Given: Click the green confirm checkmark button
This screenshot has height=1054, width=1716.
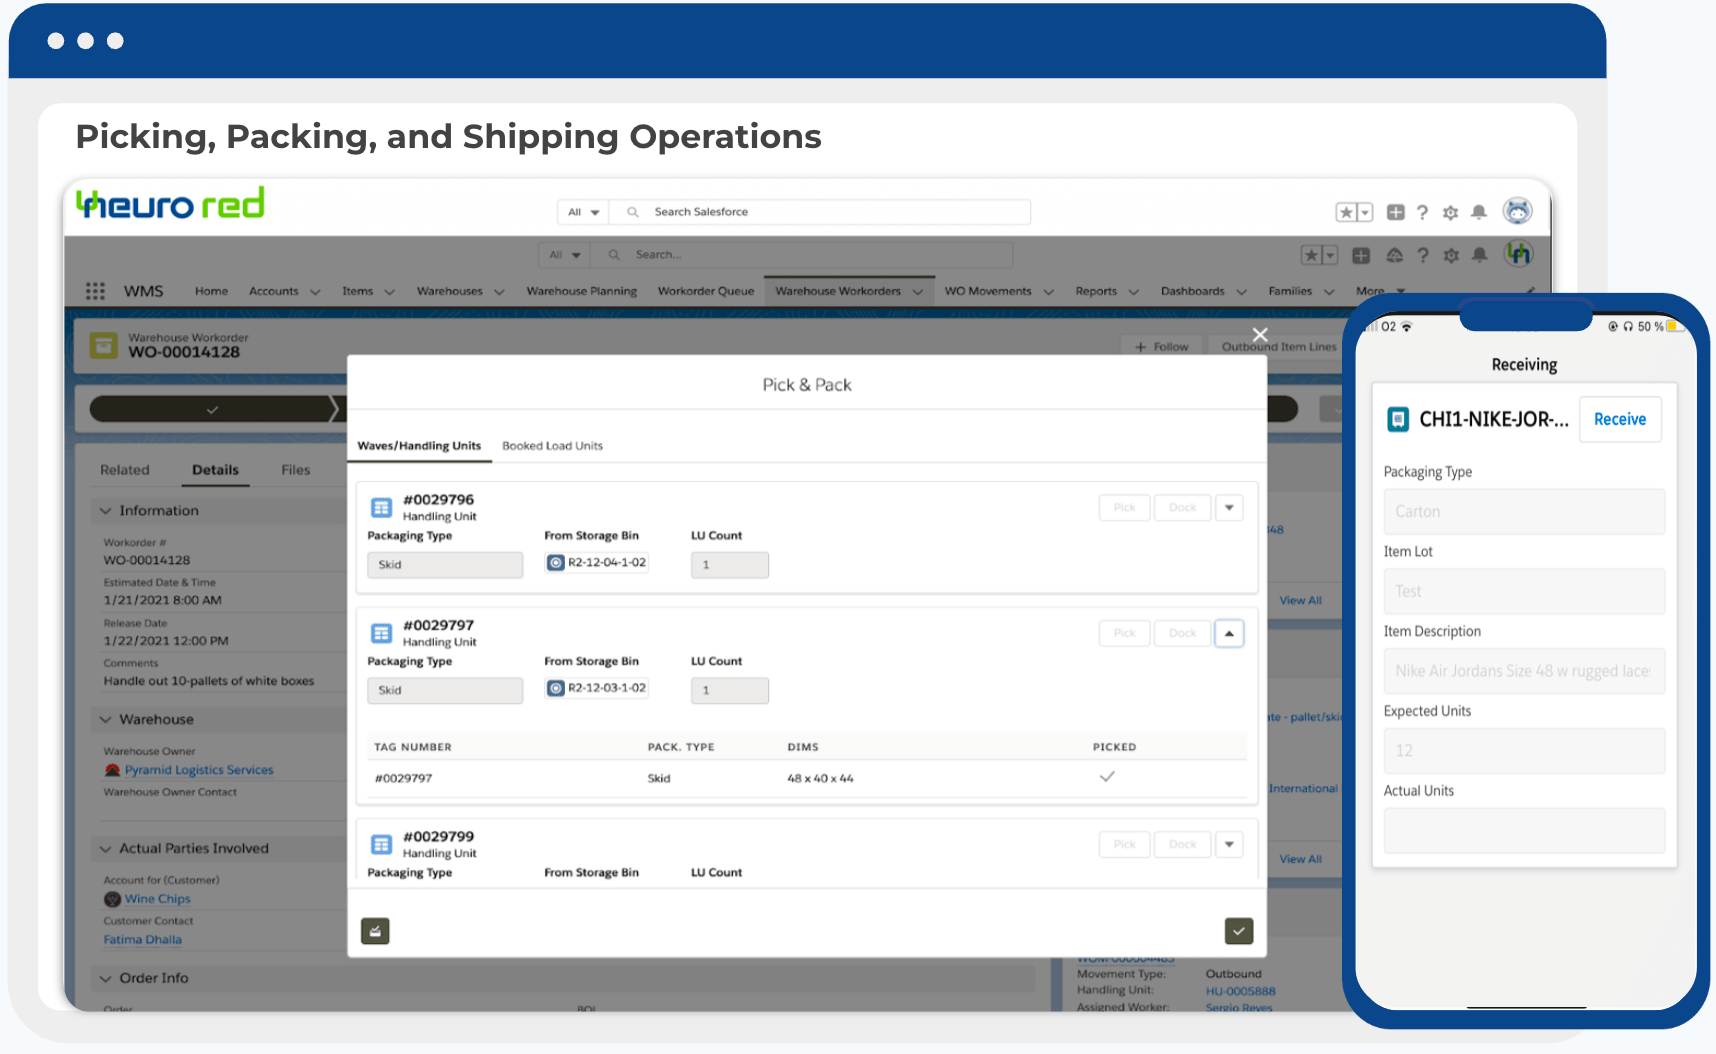Looking at the screenshot, I should (1238, 931).
